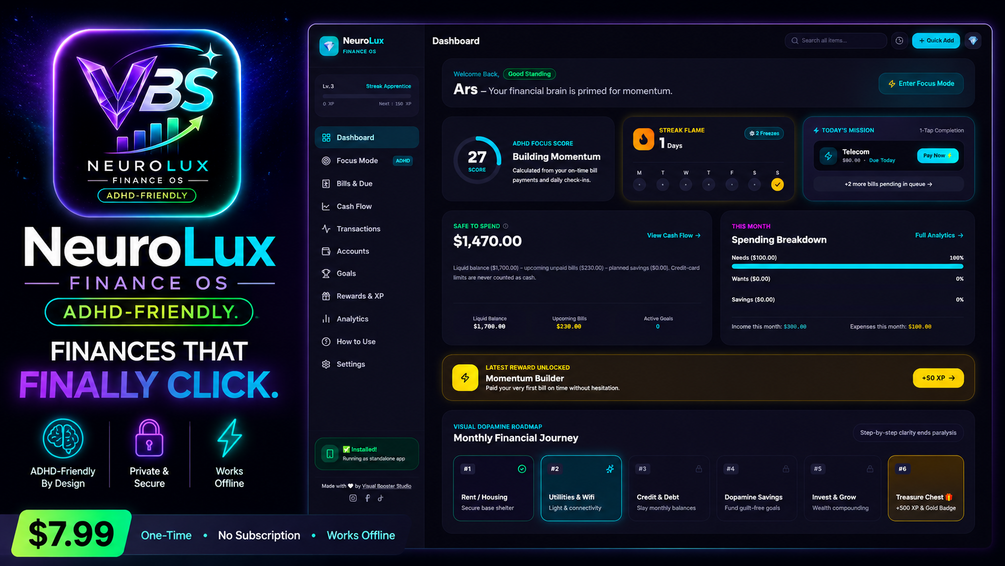Open the Visual Booster Studio link
The height and width of the screenshot is (566, 1005).
point(386,486)
